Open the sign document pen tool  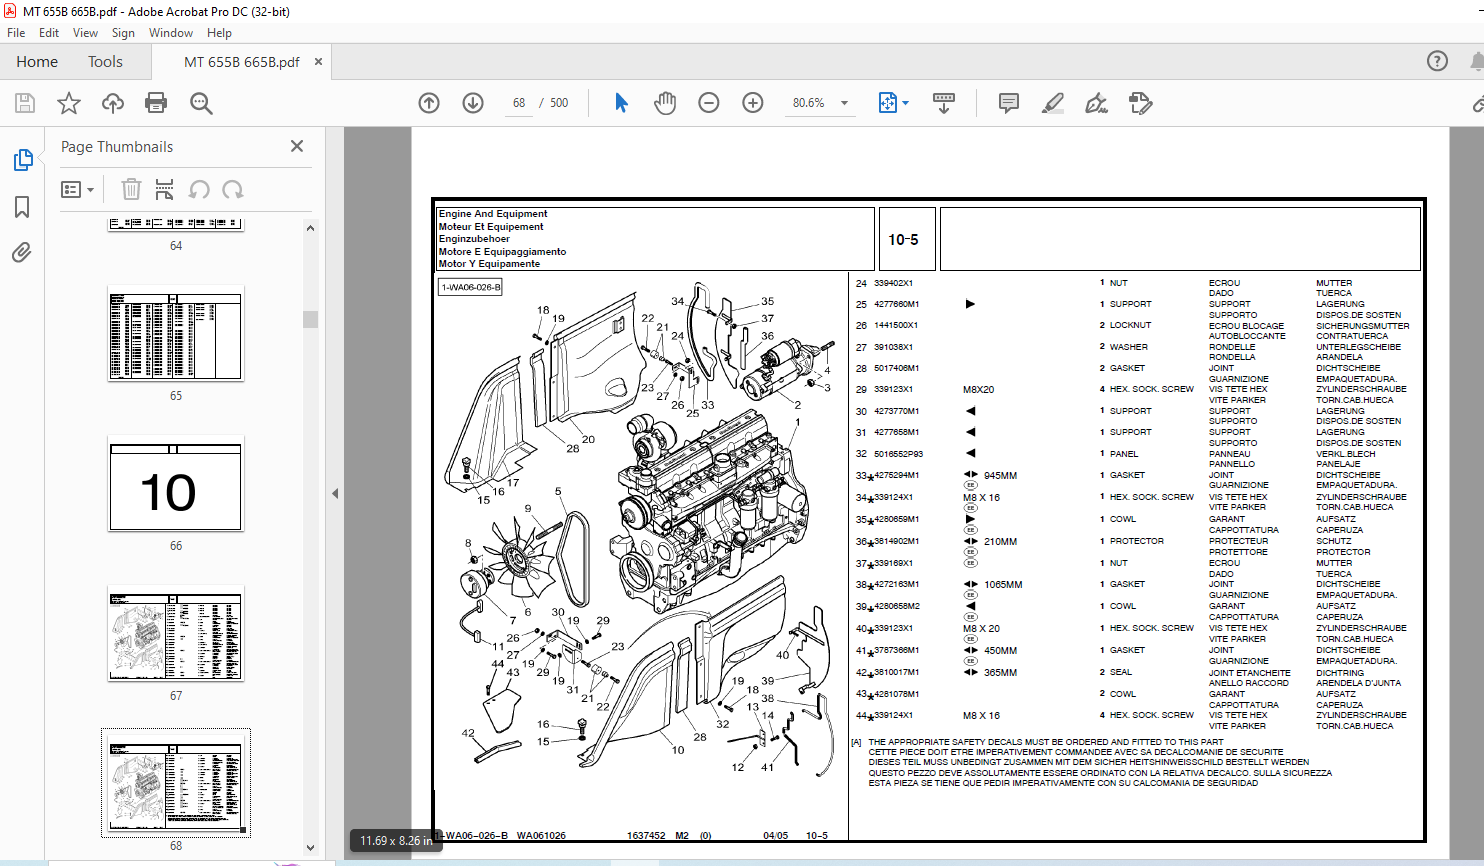(1096, 103)
